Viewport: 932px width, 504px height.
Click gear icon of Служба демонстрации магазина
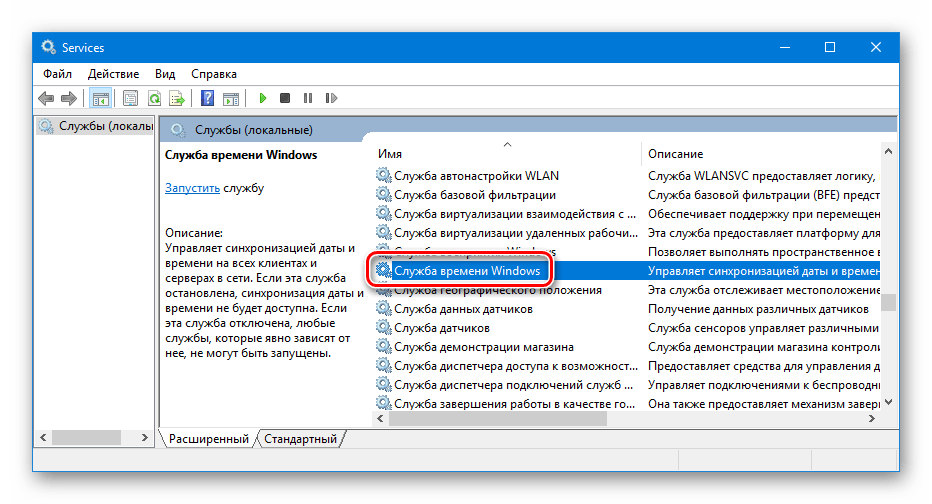click(383, 346)
